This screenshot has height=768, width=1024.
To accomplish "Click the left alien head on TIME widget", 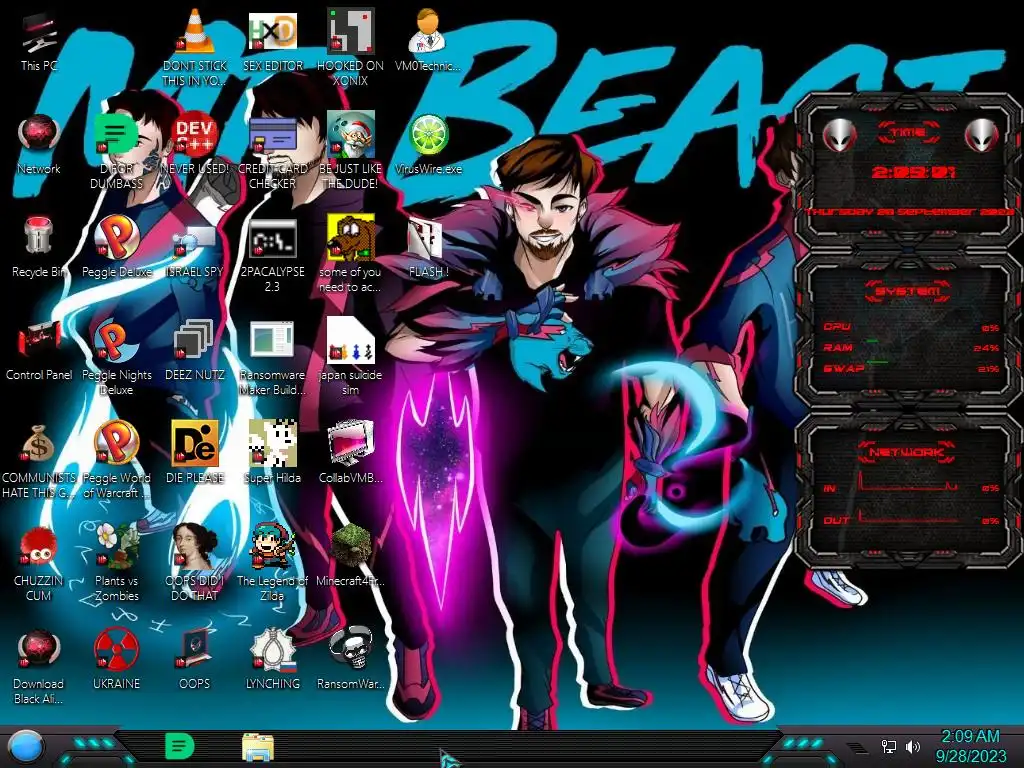I will point(839,136).
